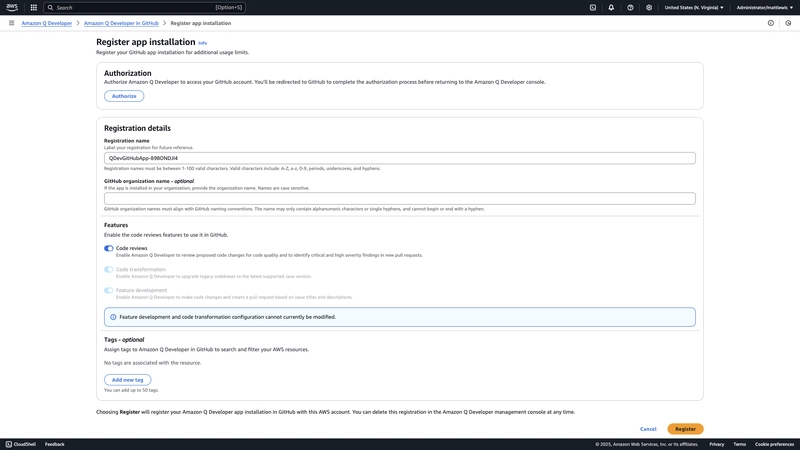Click the Cancel button

click(x=648, y=429)
